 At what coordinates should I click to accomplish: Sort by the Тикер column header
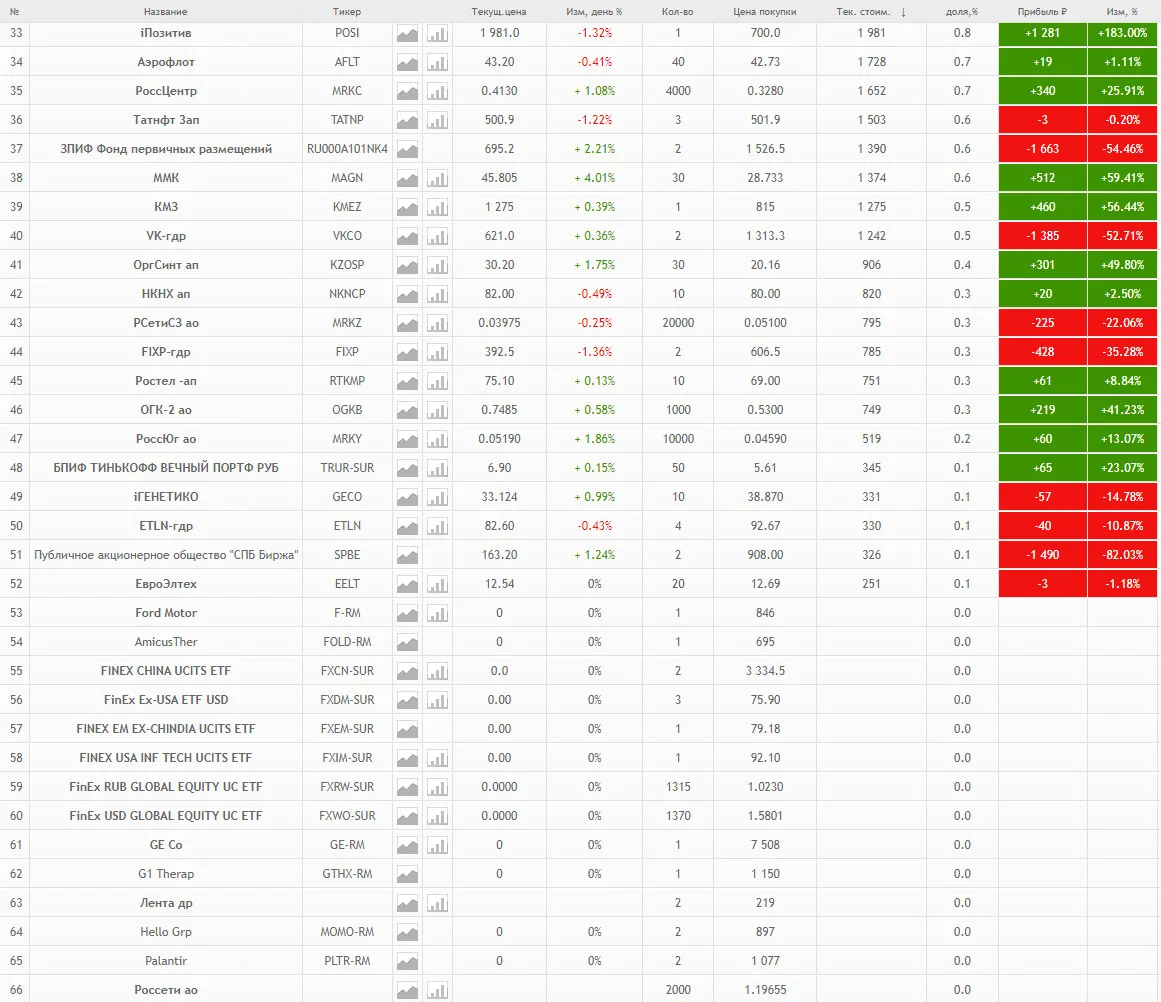347,12
